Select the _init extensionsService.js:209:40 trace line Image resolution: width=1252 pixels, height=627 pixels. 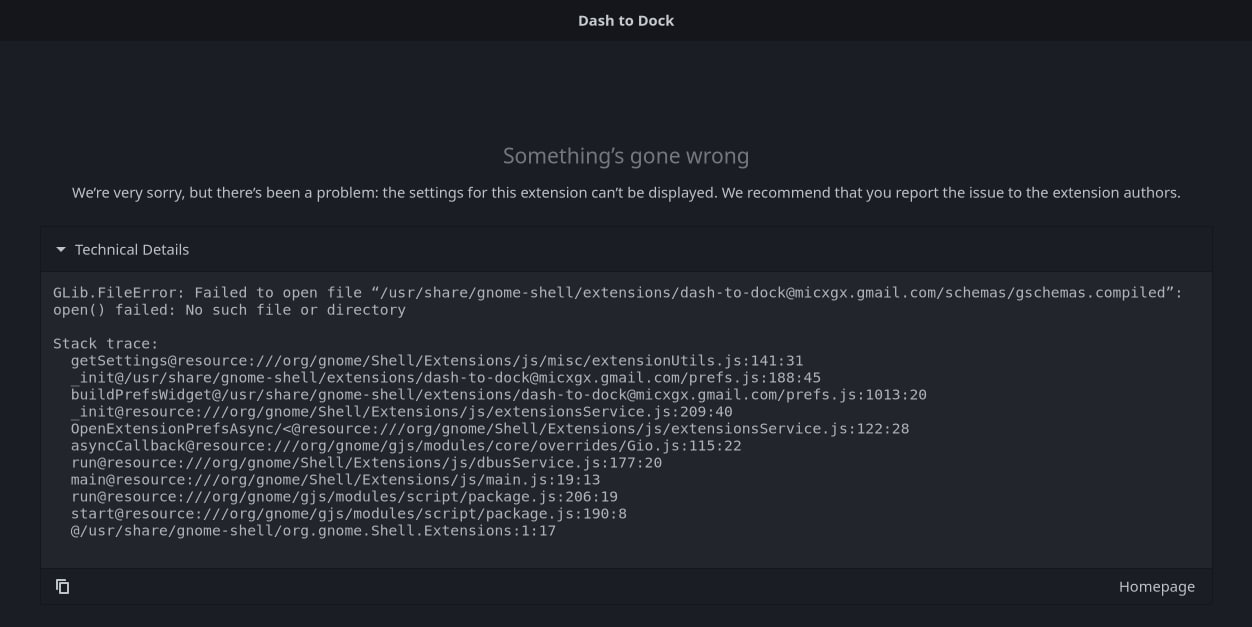[402, 412]
